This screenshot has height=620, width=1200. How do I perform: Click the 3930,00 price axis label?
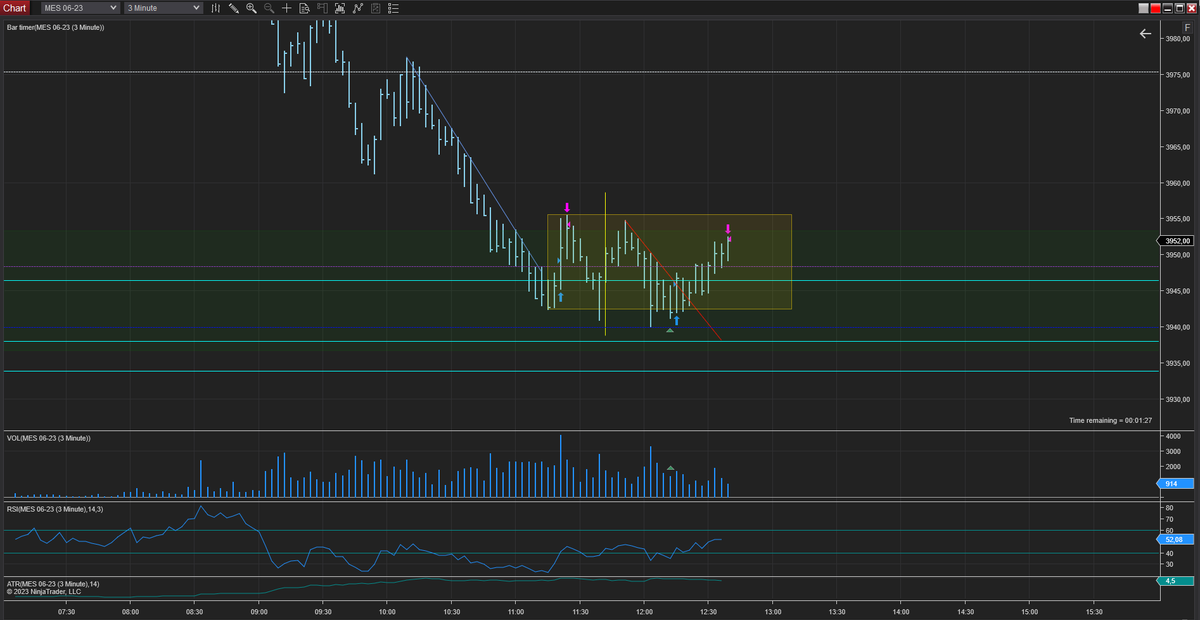[1177, 399]
